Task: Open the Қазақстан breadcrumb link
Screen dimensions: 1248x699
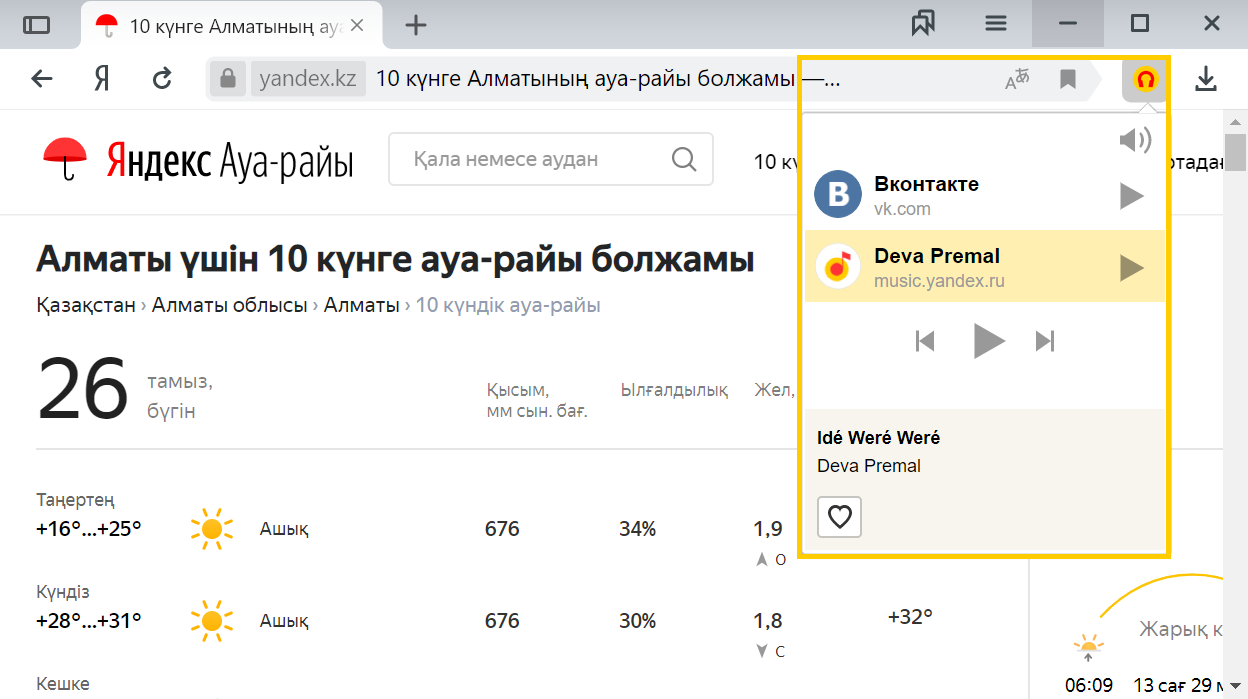Action: point(86,305)
